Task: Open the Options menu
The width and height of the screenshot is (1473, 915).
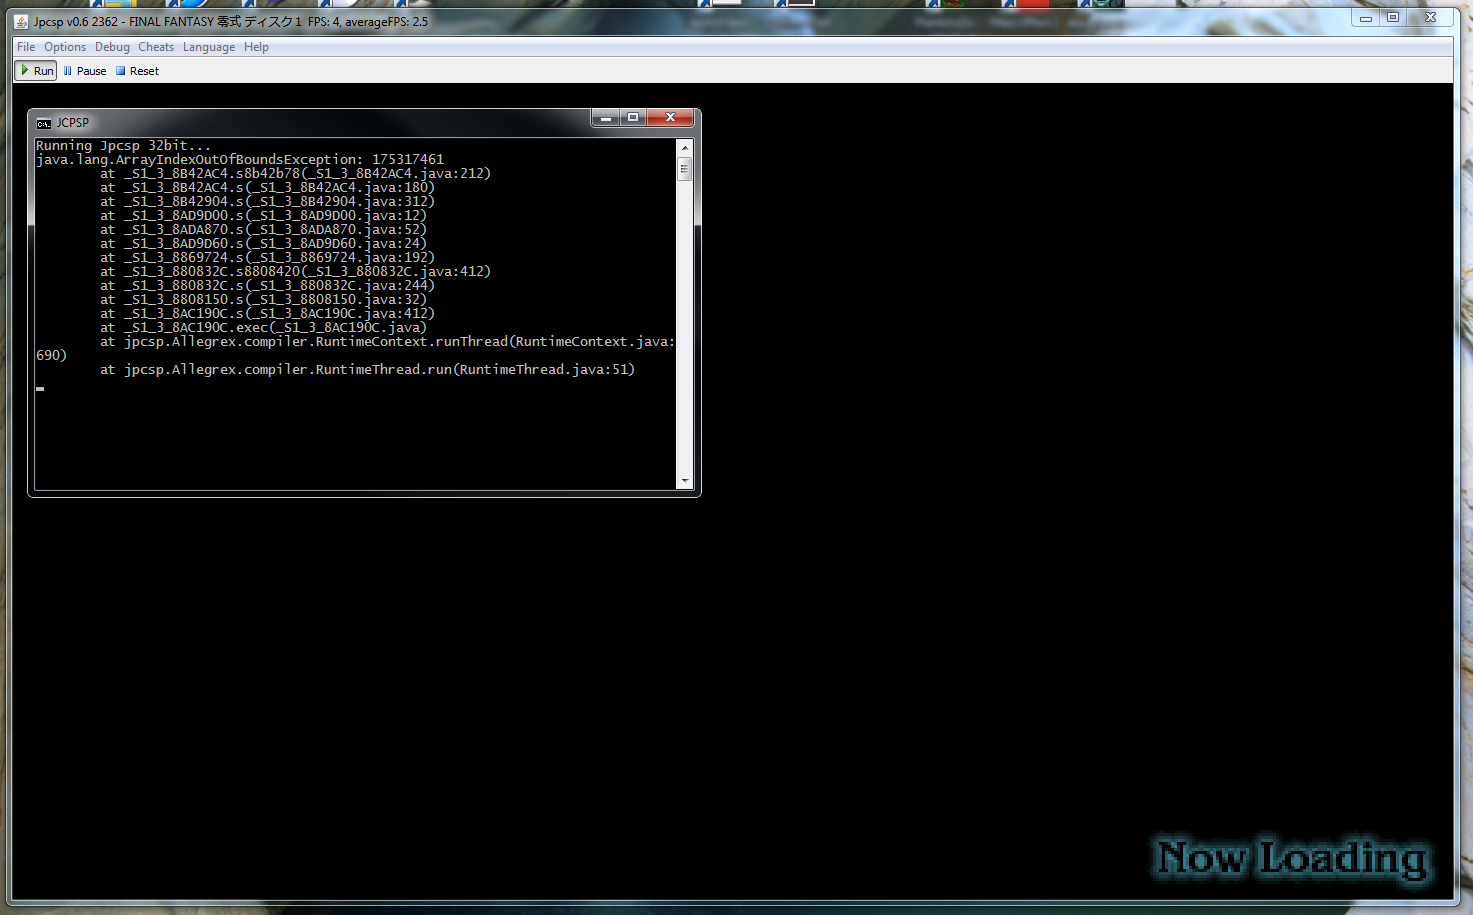Action: [65, 47]
